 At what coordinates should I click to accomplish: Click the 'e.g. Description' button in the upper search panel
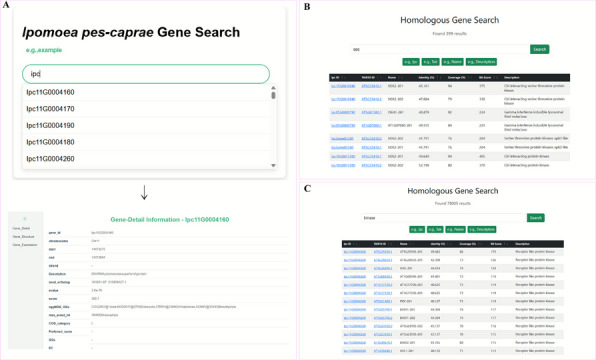click(482, 62)
